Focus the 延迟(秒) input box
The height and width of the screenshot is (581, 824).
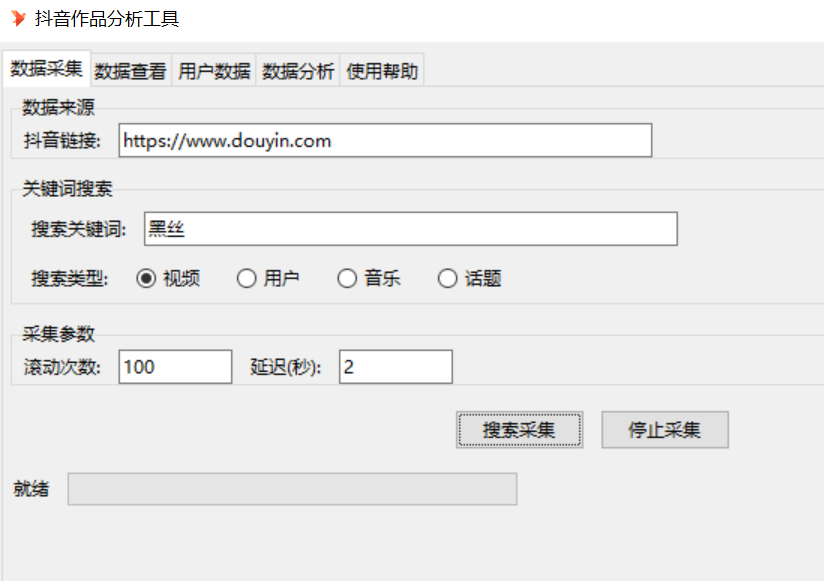point(395,367)
